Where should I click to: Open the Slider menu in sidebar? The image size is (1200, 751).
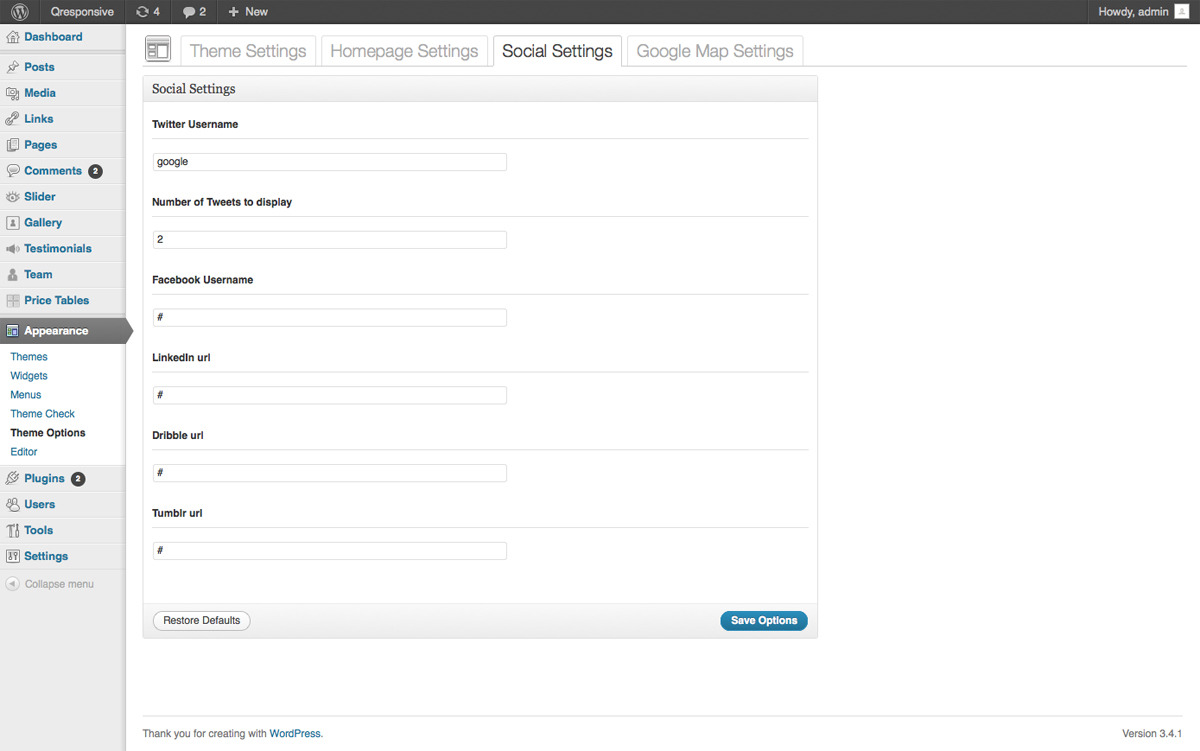point(40,197)
